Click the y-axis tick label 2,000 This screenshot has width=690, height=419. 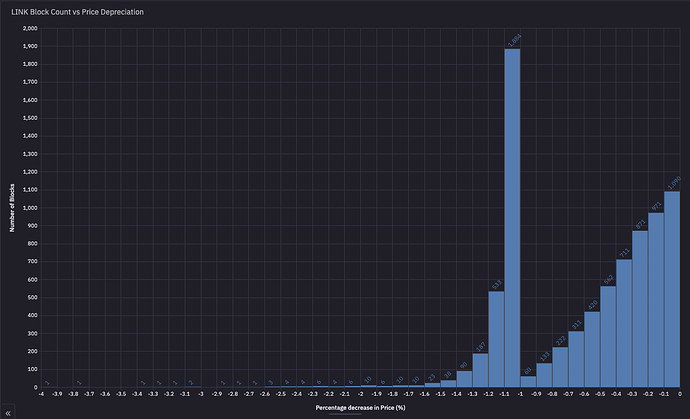click(30, 28)
